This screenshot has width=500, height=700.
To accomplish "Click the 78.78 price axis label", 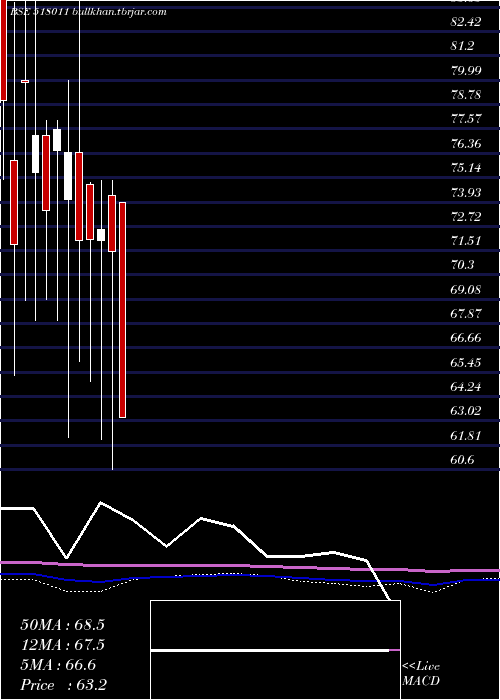I will (466, 95).
